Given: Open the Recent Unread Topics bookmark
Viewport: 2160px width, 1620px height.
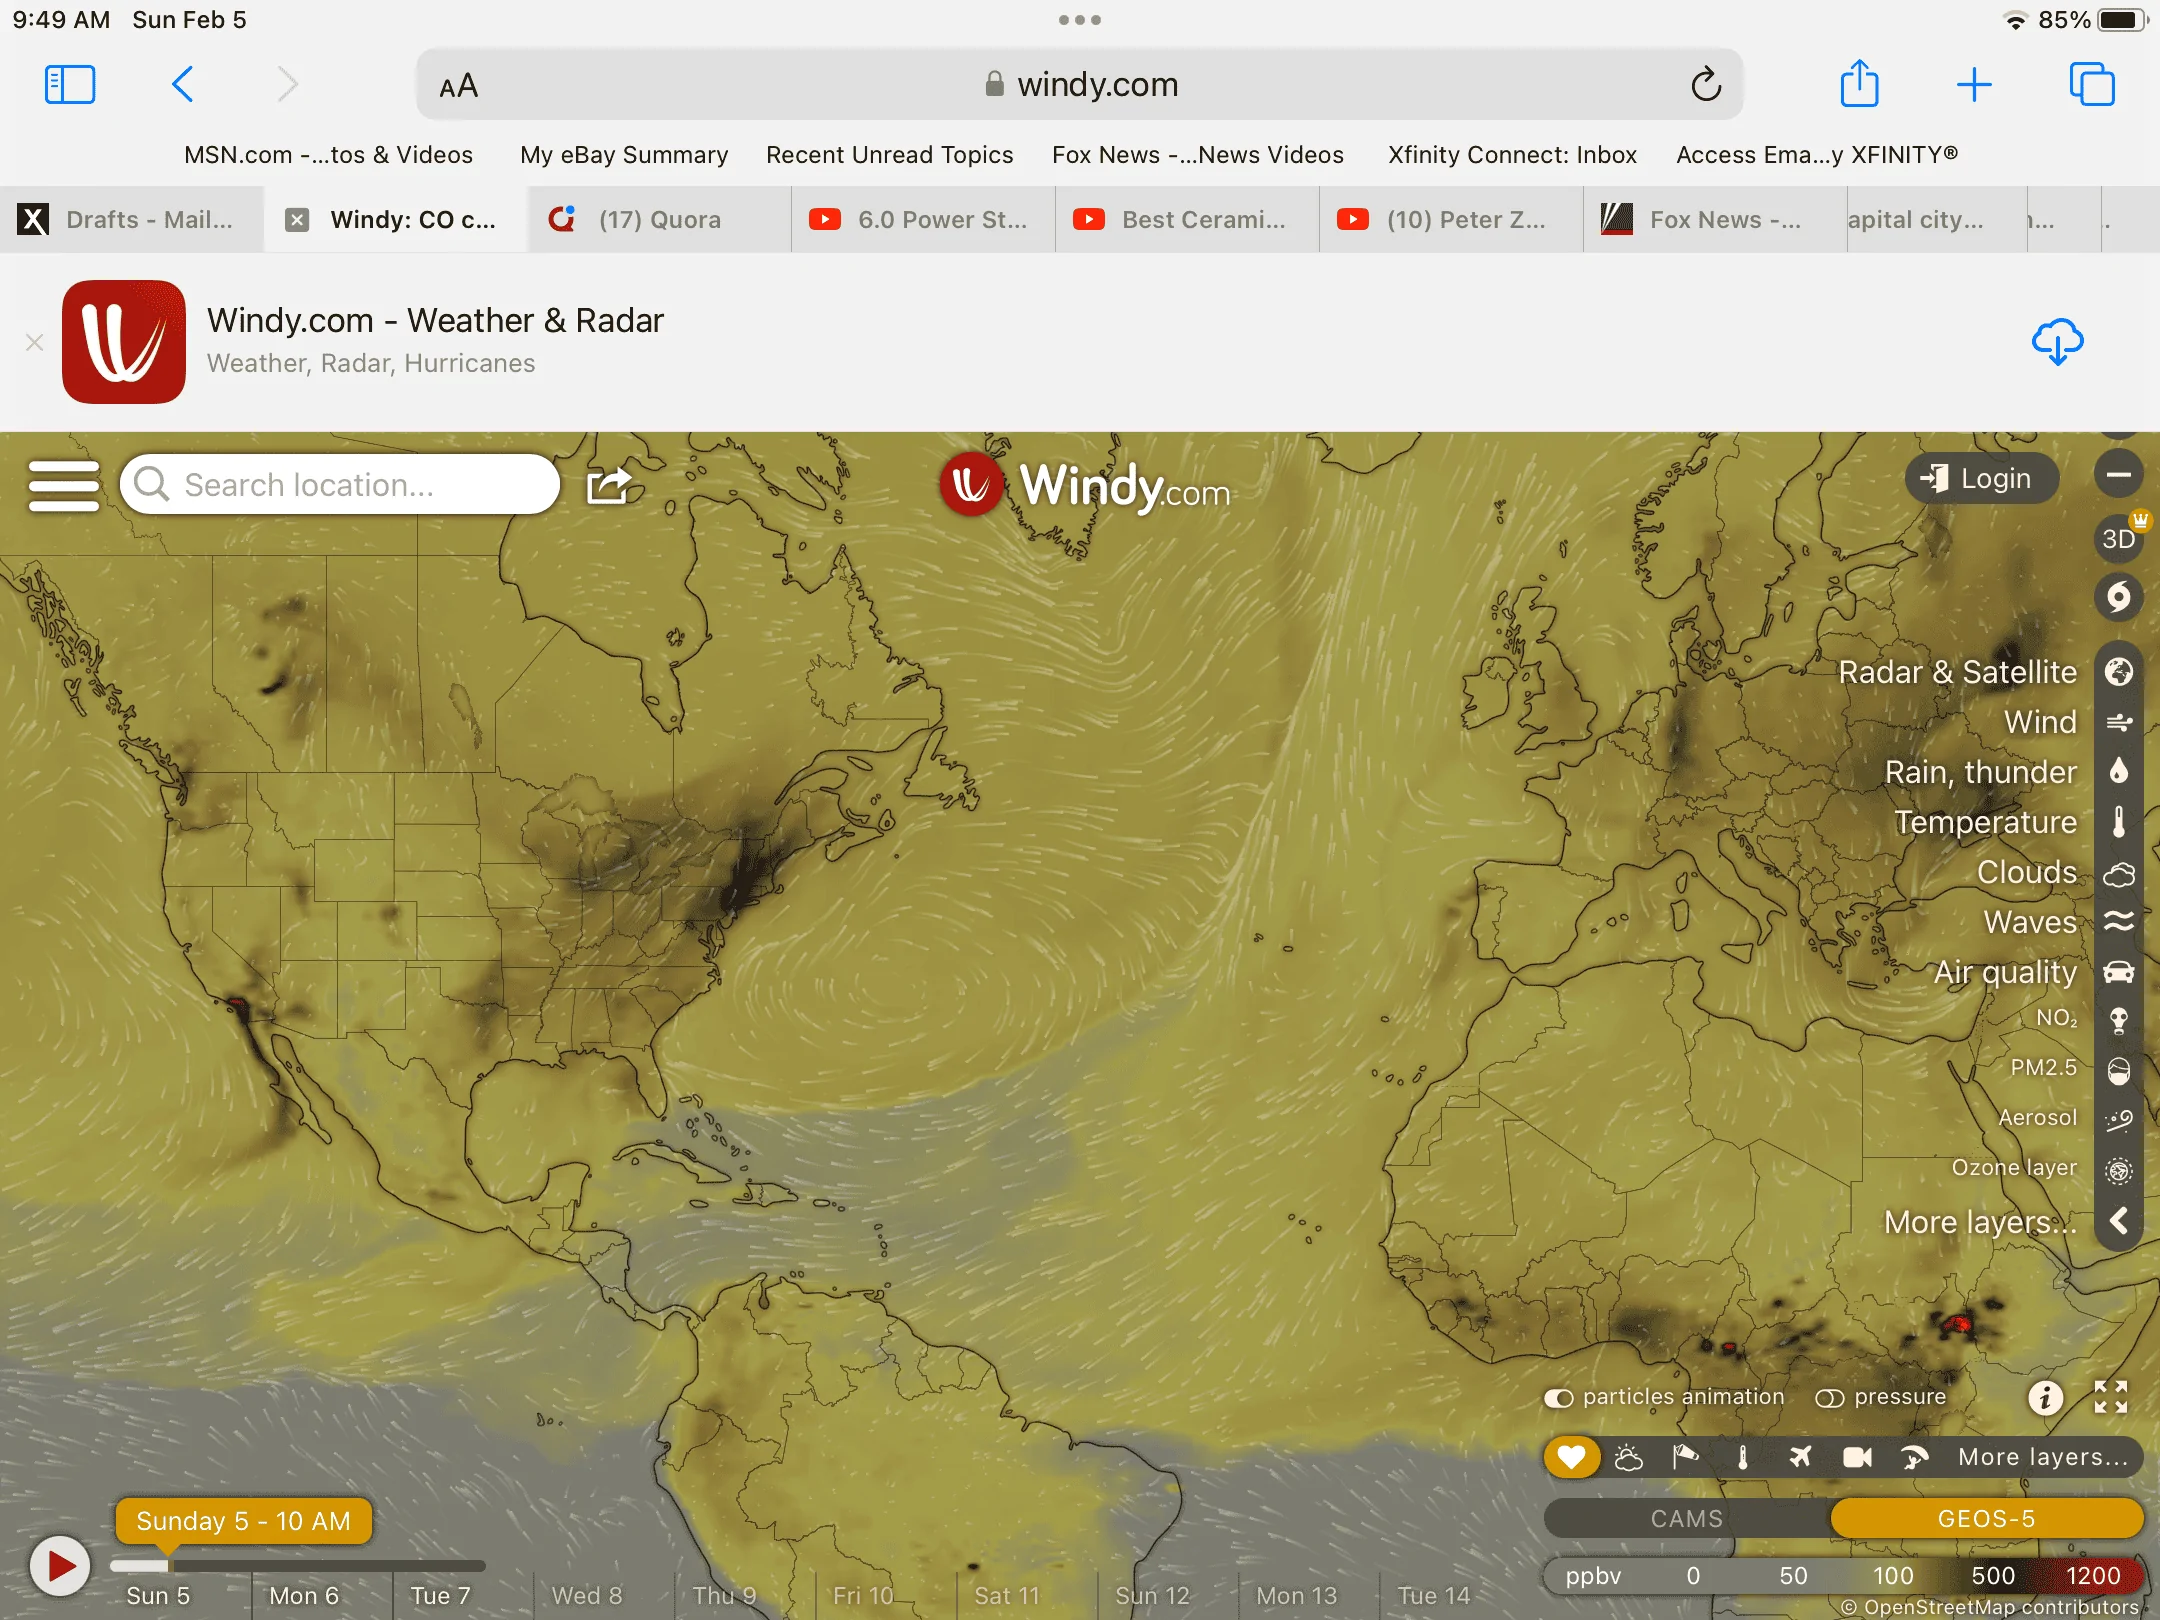Looking at the screenshot, I should [x=890, y=155].
